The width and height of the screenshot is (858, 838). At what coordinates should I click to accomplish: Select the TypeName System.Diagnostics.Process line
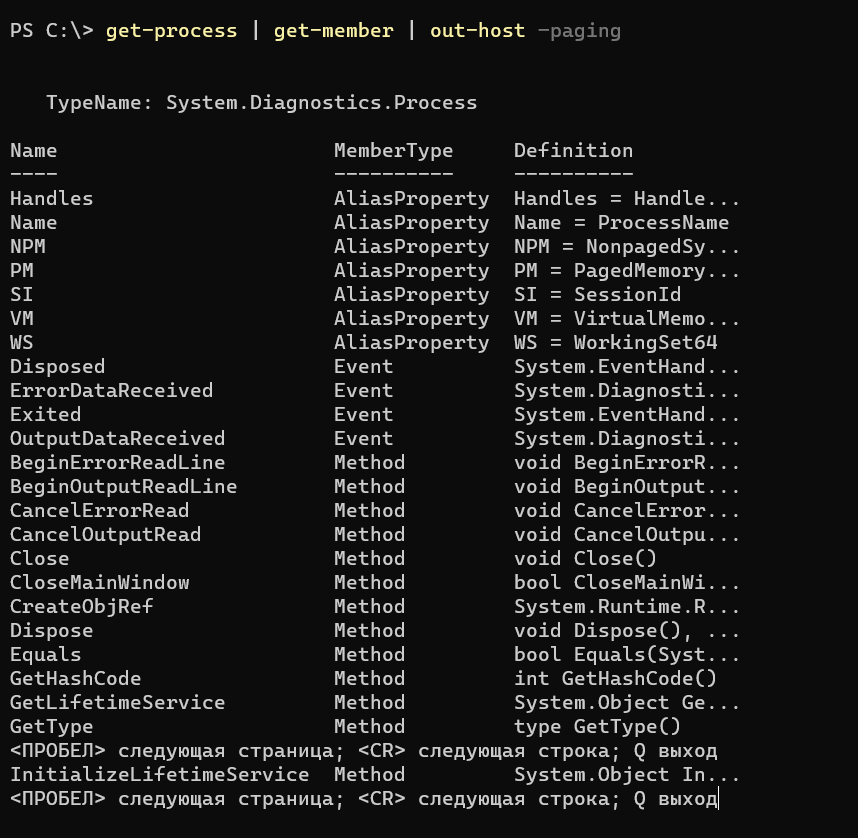[x=262, y=102]
